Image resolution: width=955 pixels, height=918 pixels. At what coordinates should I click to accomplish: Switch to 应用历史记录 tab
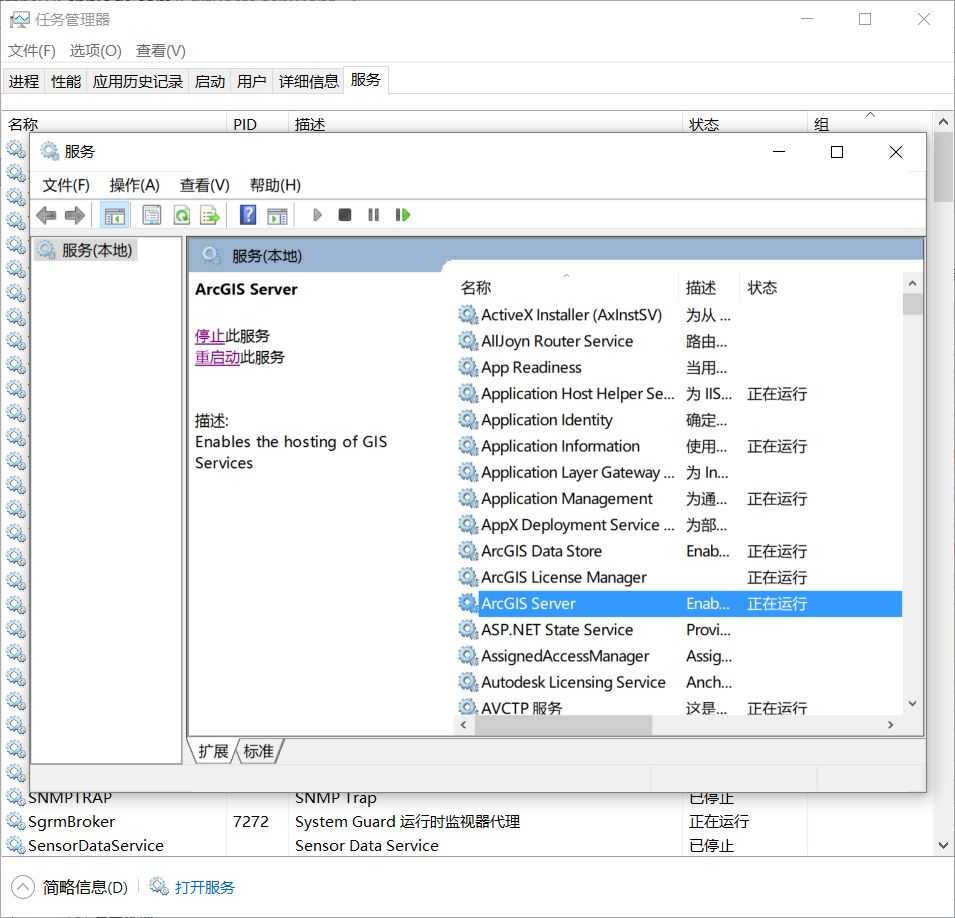tap(138, 82)
